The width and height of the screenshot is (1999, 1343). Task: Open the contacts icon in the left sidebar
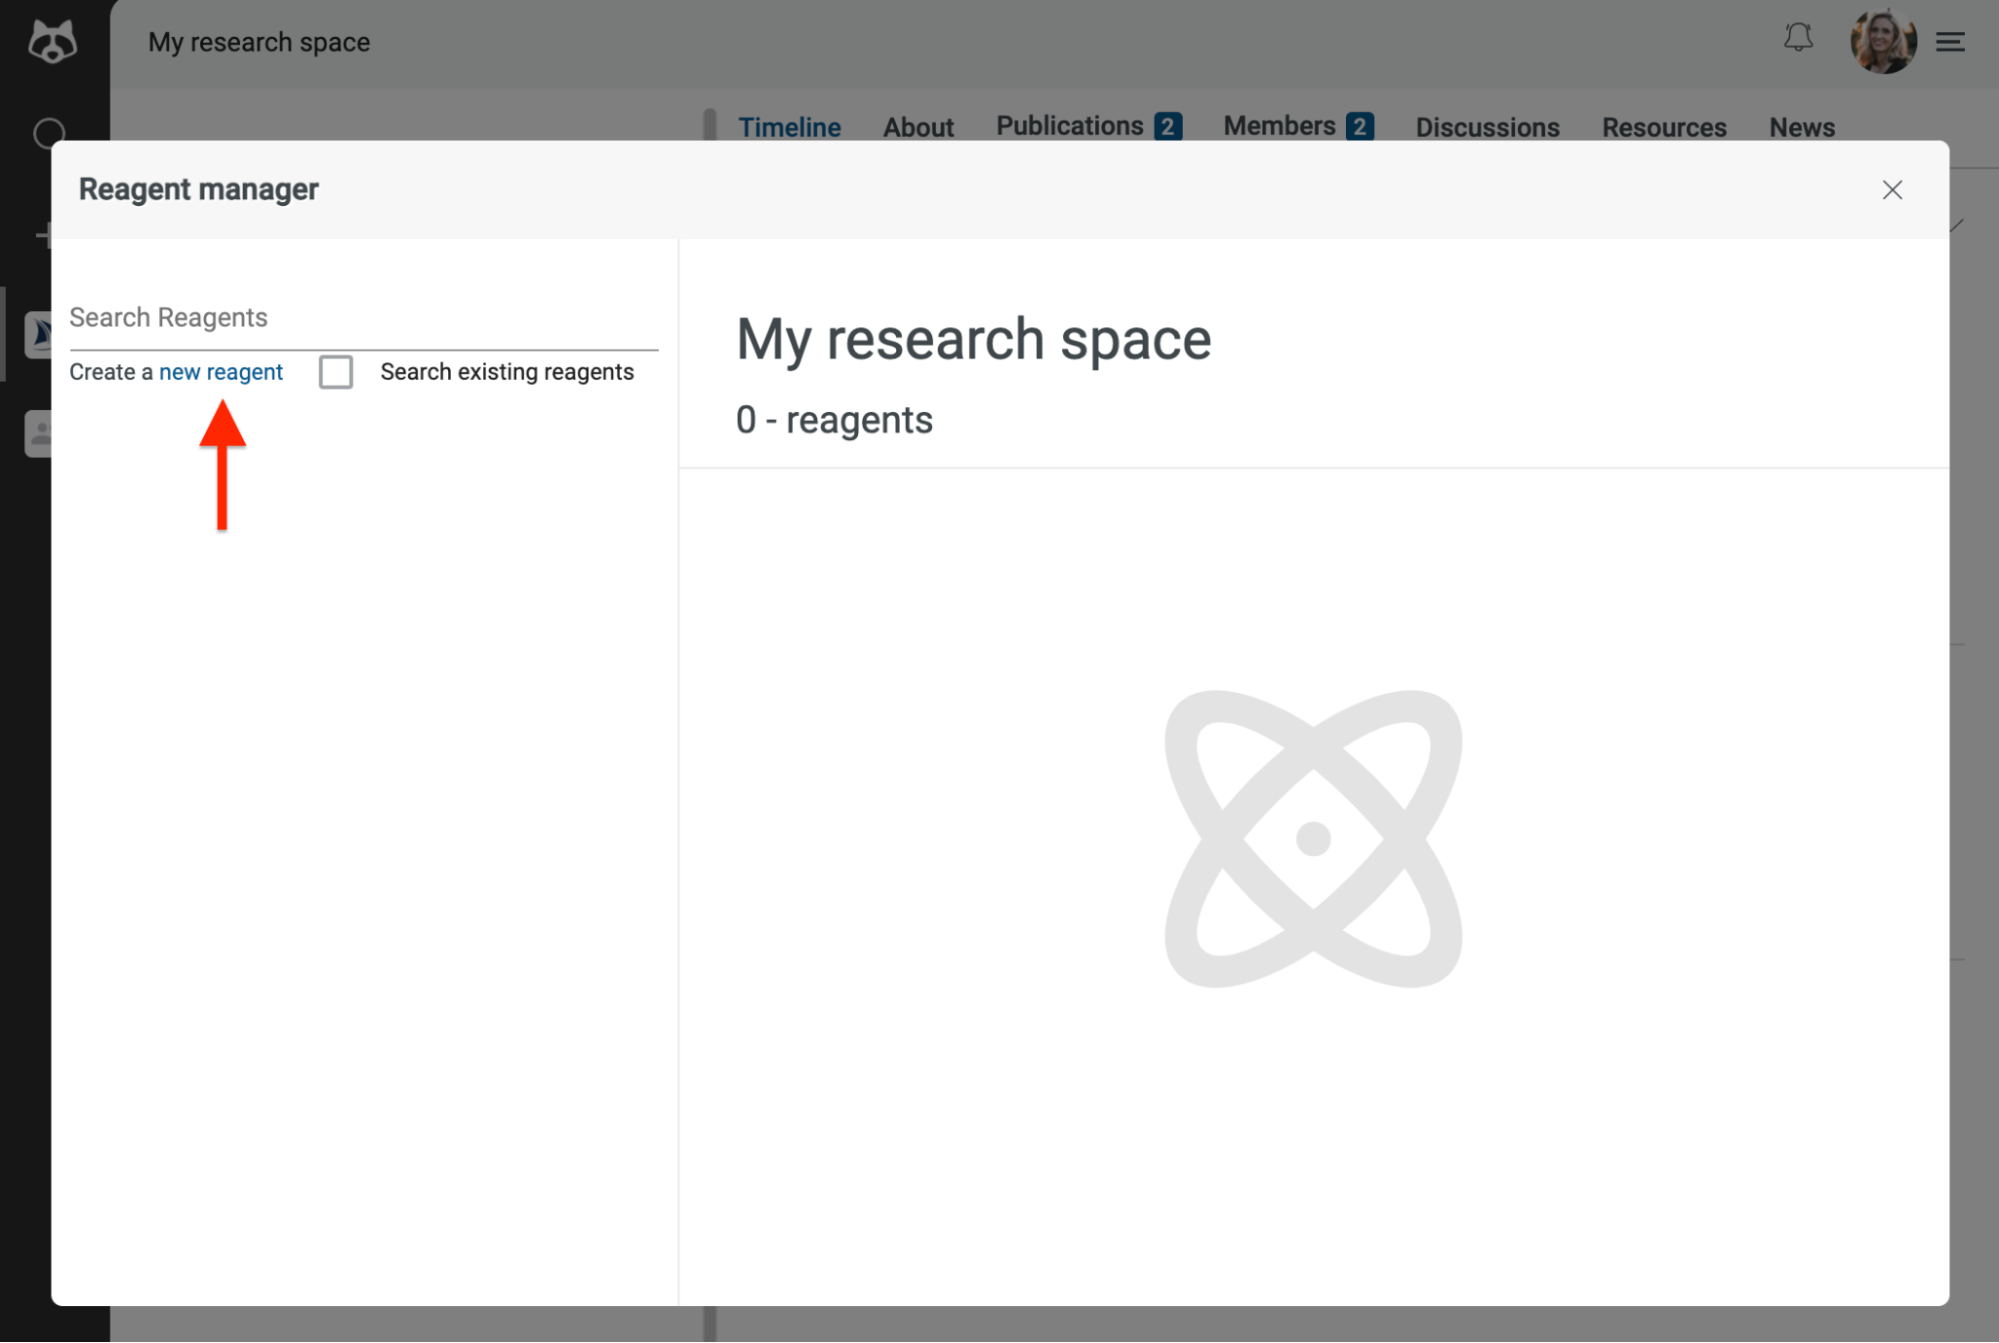pyautogui.click(x=40, y=433)
